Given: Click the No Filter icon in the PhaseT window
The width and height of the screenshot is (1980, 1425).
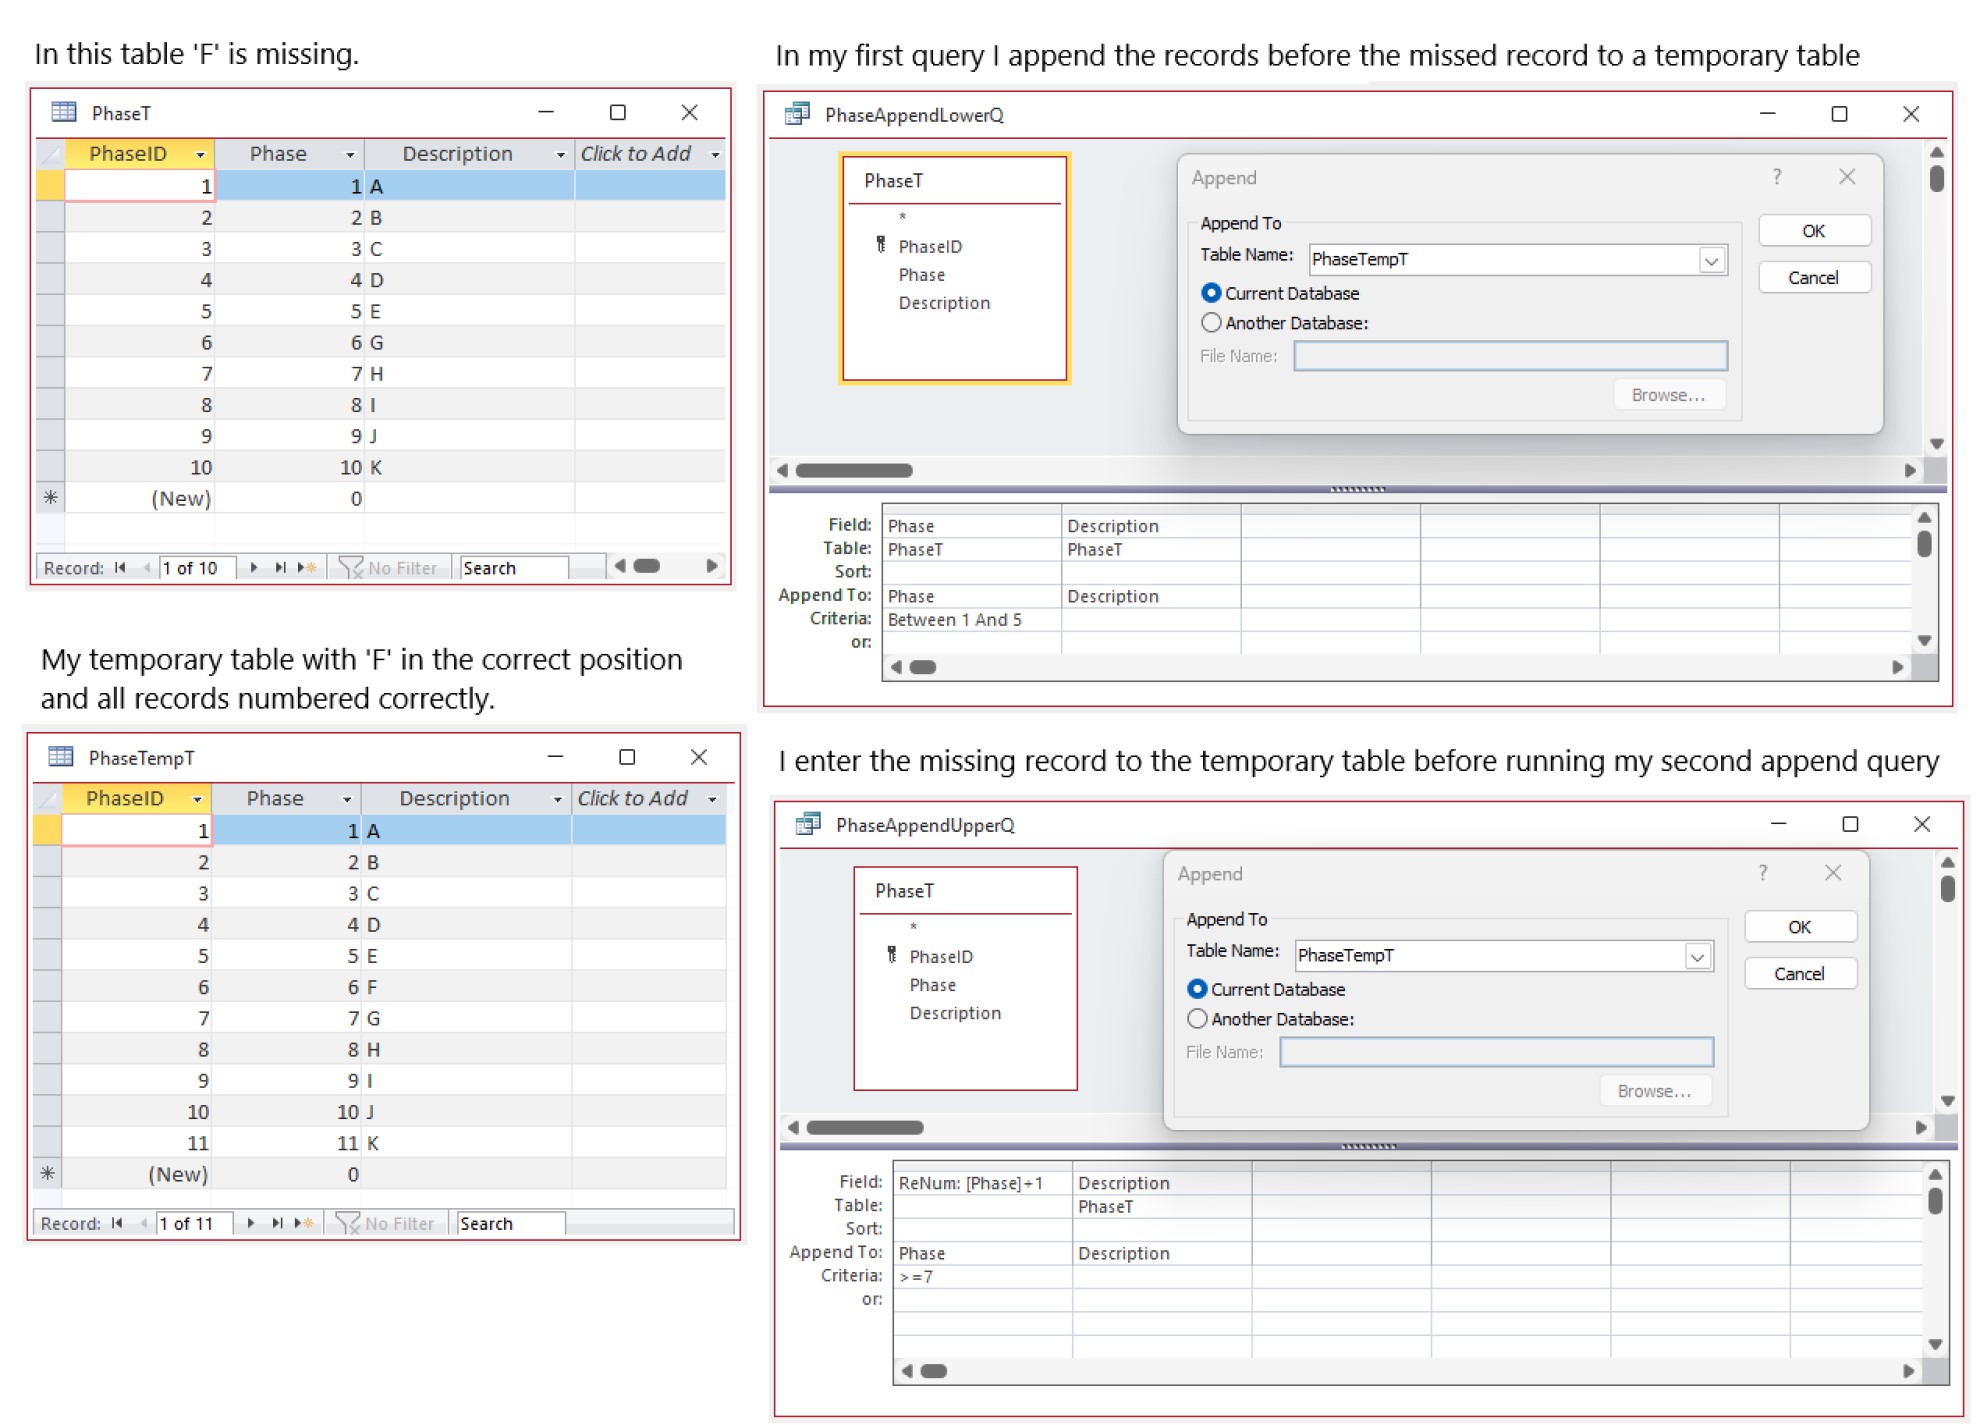Looking at the screenshot, I should [x=349, y=567].
